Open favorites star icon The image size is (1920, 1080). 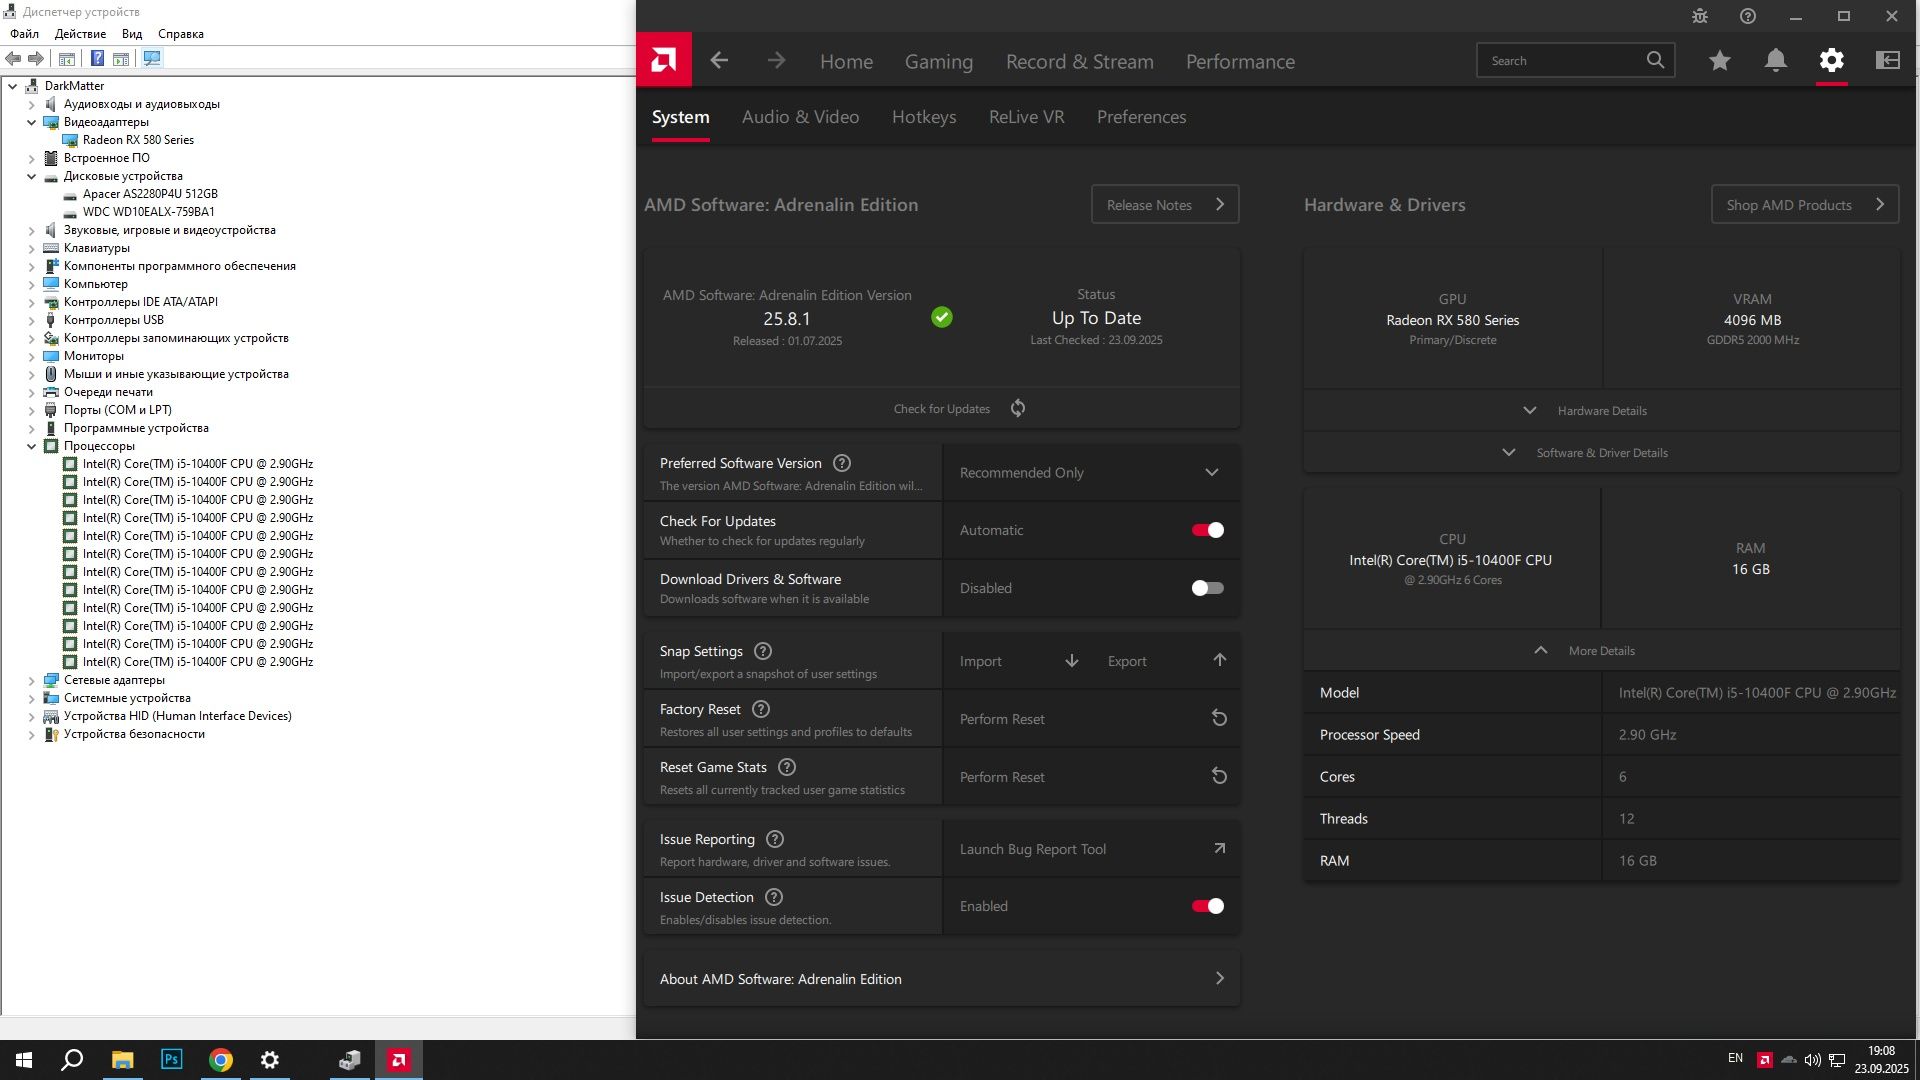1720,60
